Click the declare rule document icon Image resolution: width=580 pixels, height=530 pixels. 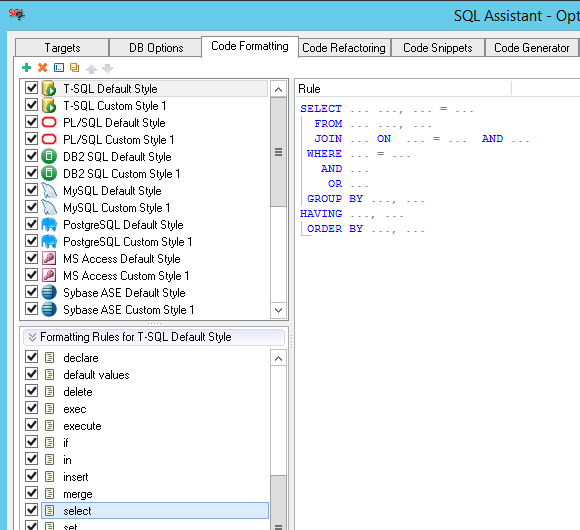pyautogui.click(x=49, y=358)
